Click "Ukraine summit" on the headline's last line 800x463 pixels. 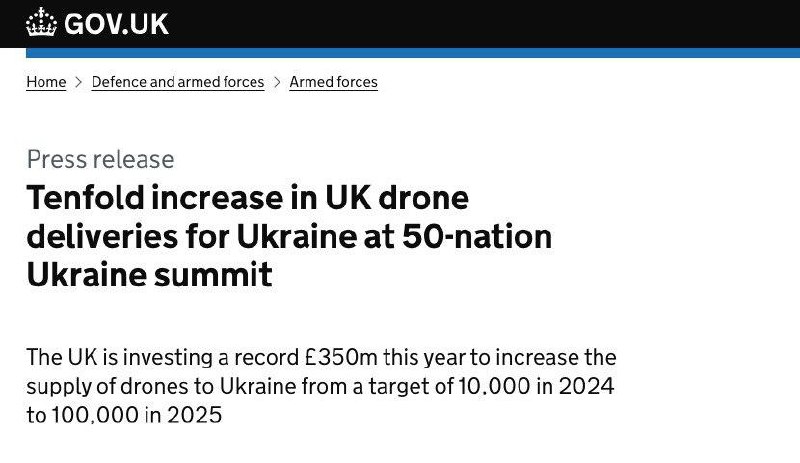[149, 275]
